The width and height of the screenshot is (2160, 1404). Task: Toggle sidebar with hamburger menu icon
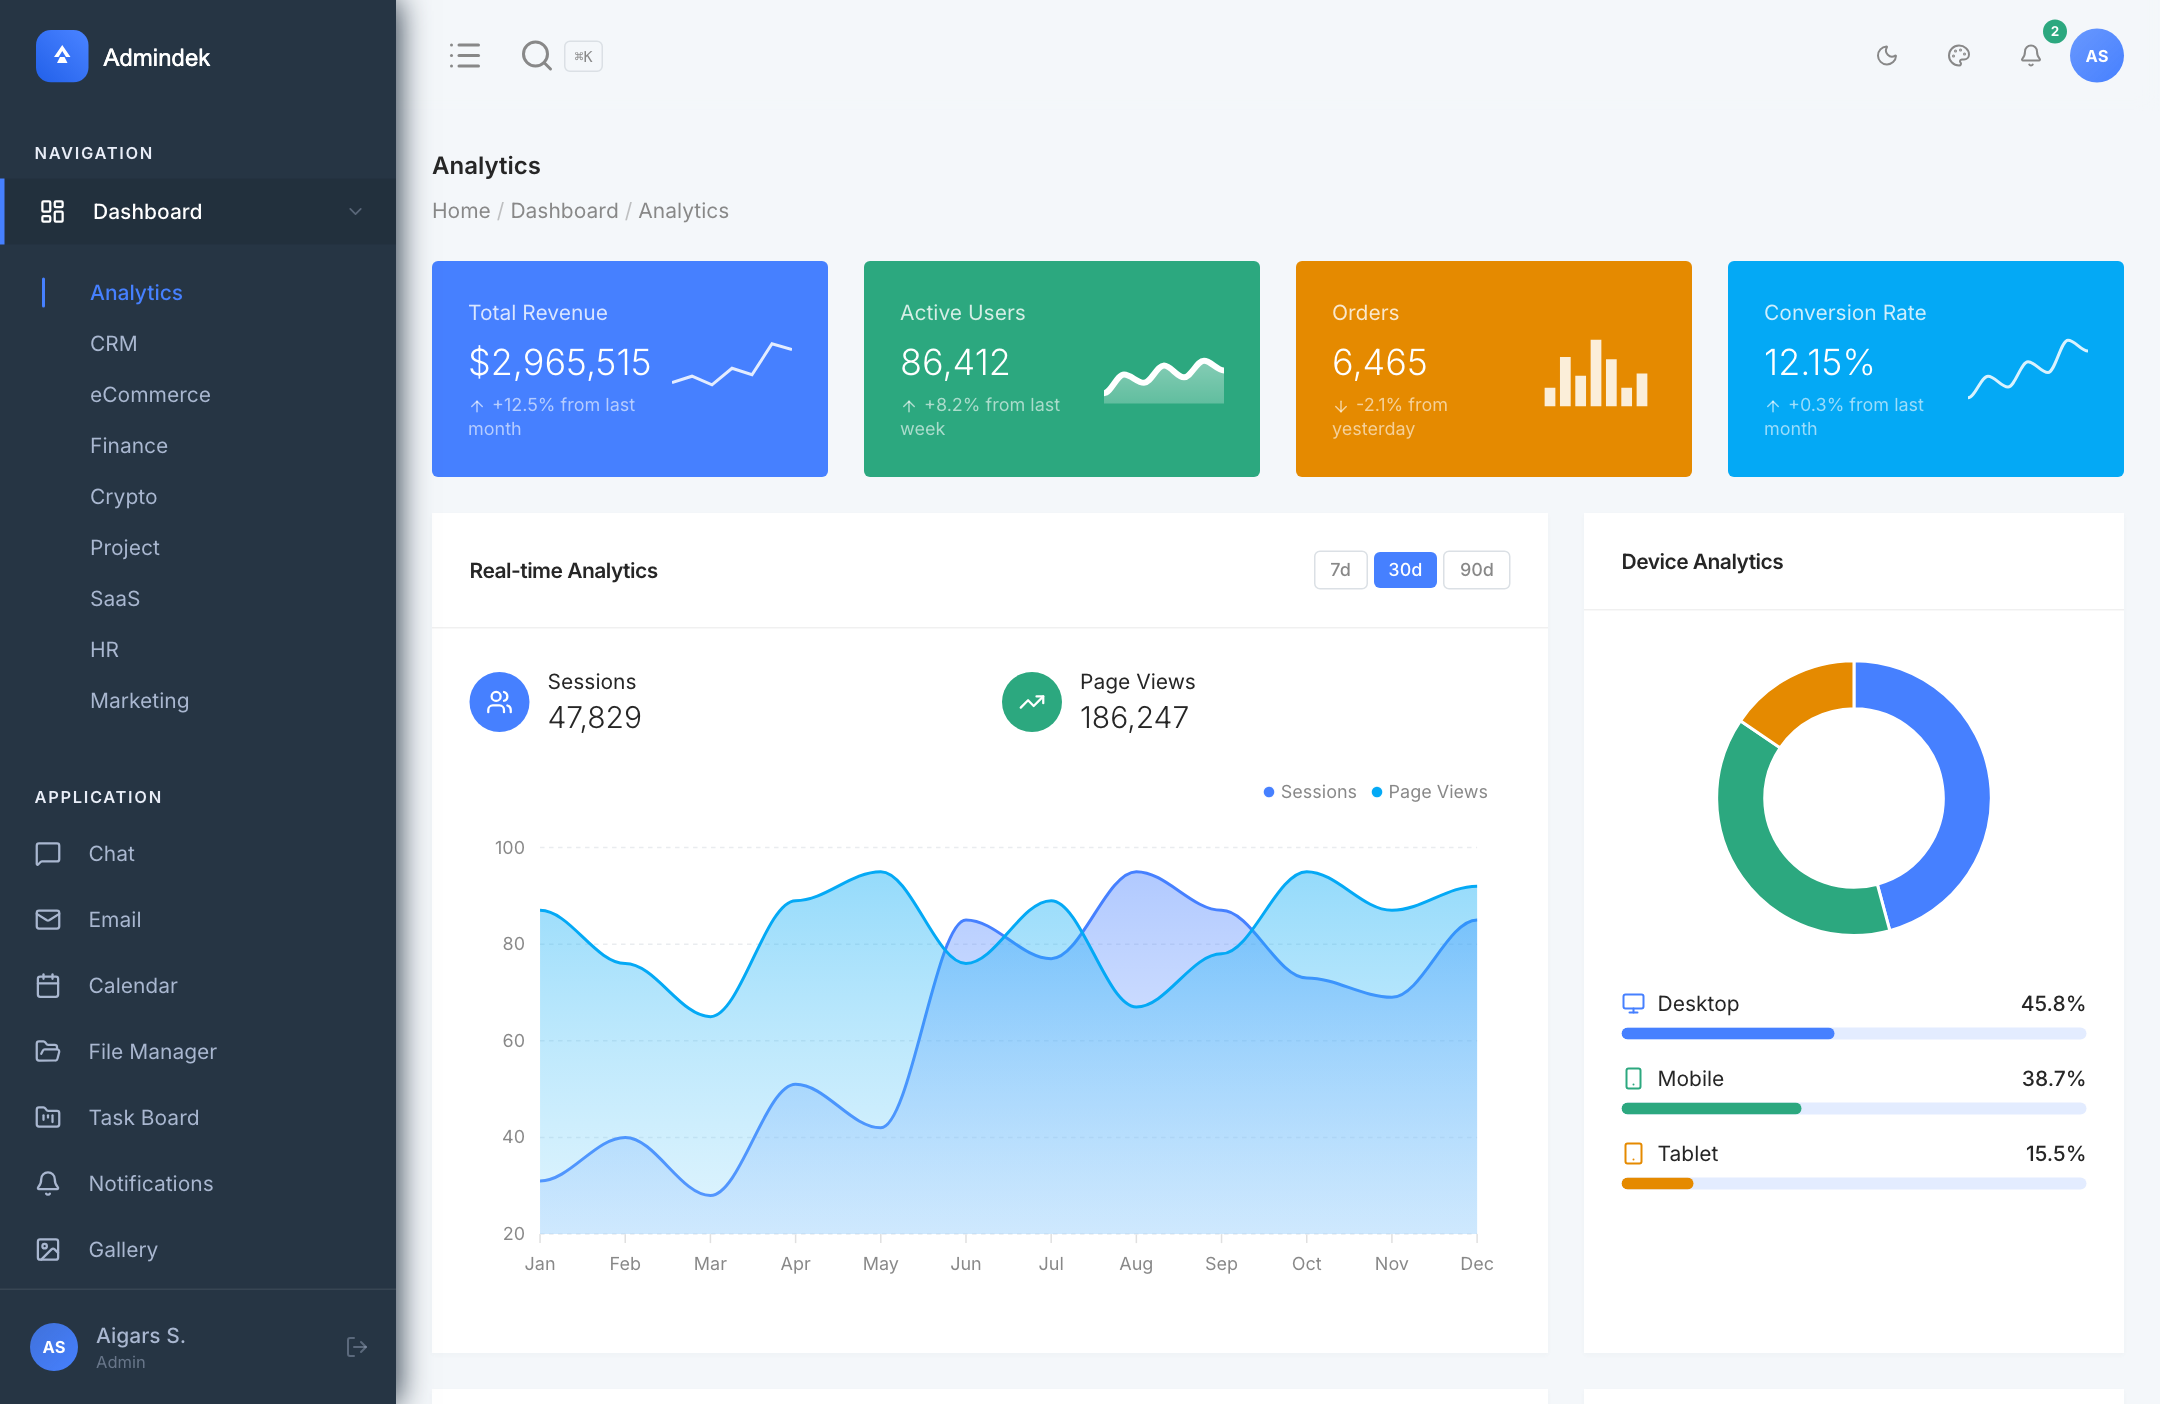tap(465, 56)
